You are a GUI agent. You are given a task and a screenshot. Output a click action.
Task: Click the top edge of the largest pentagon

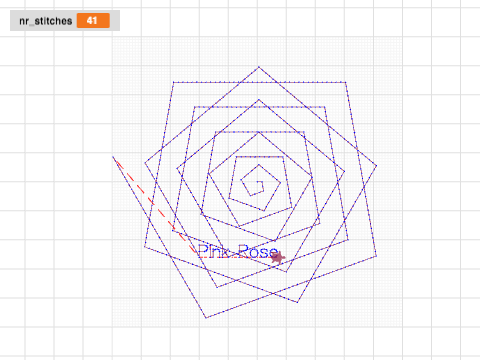(259, 82)
